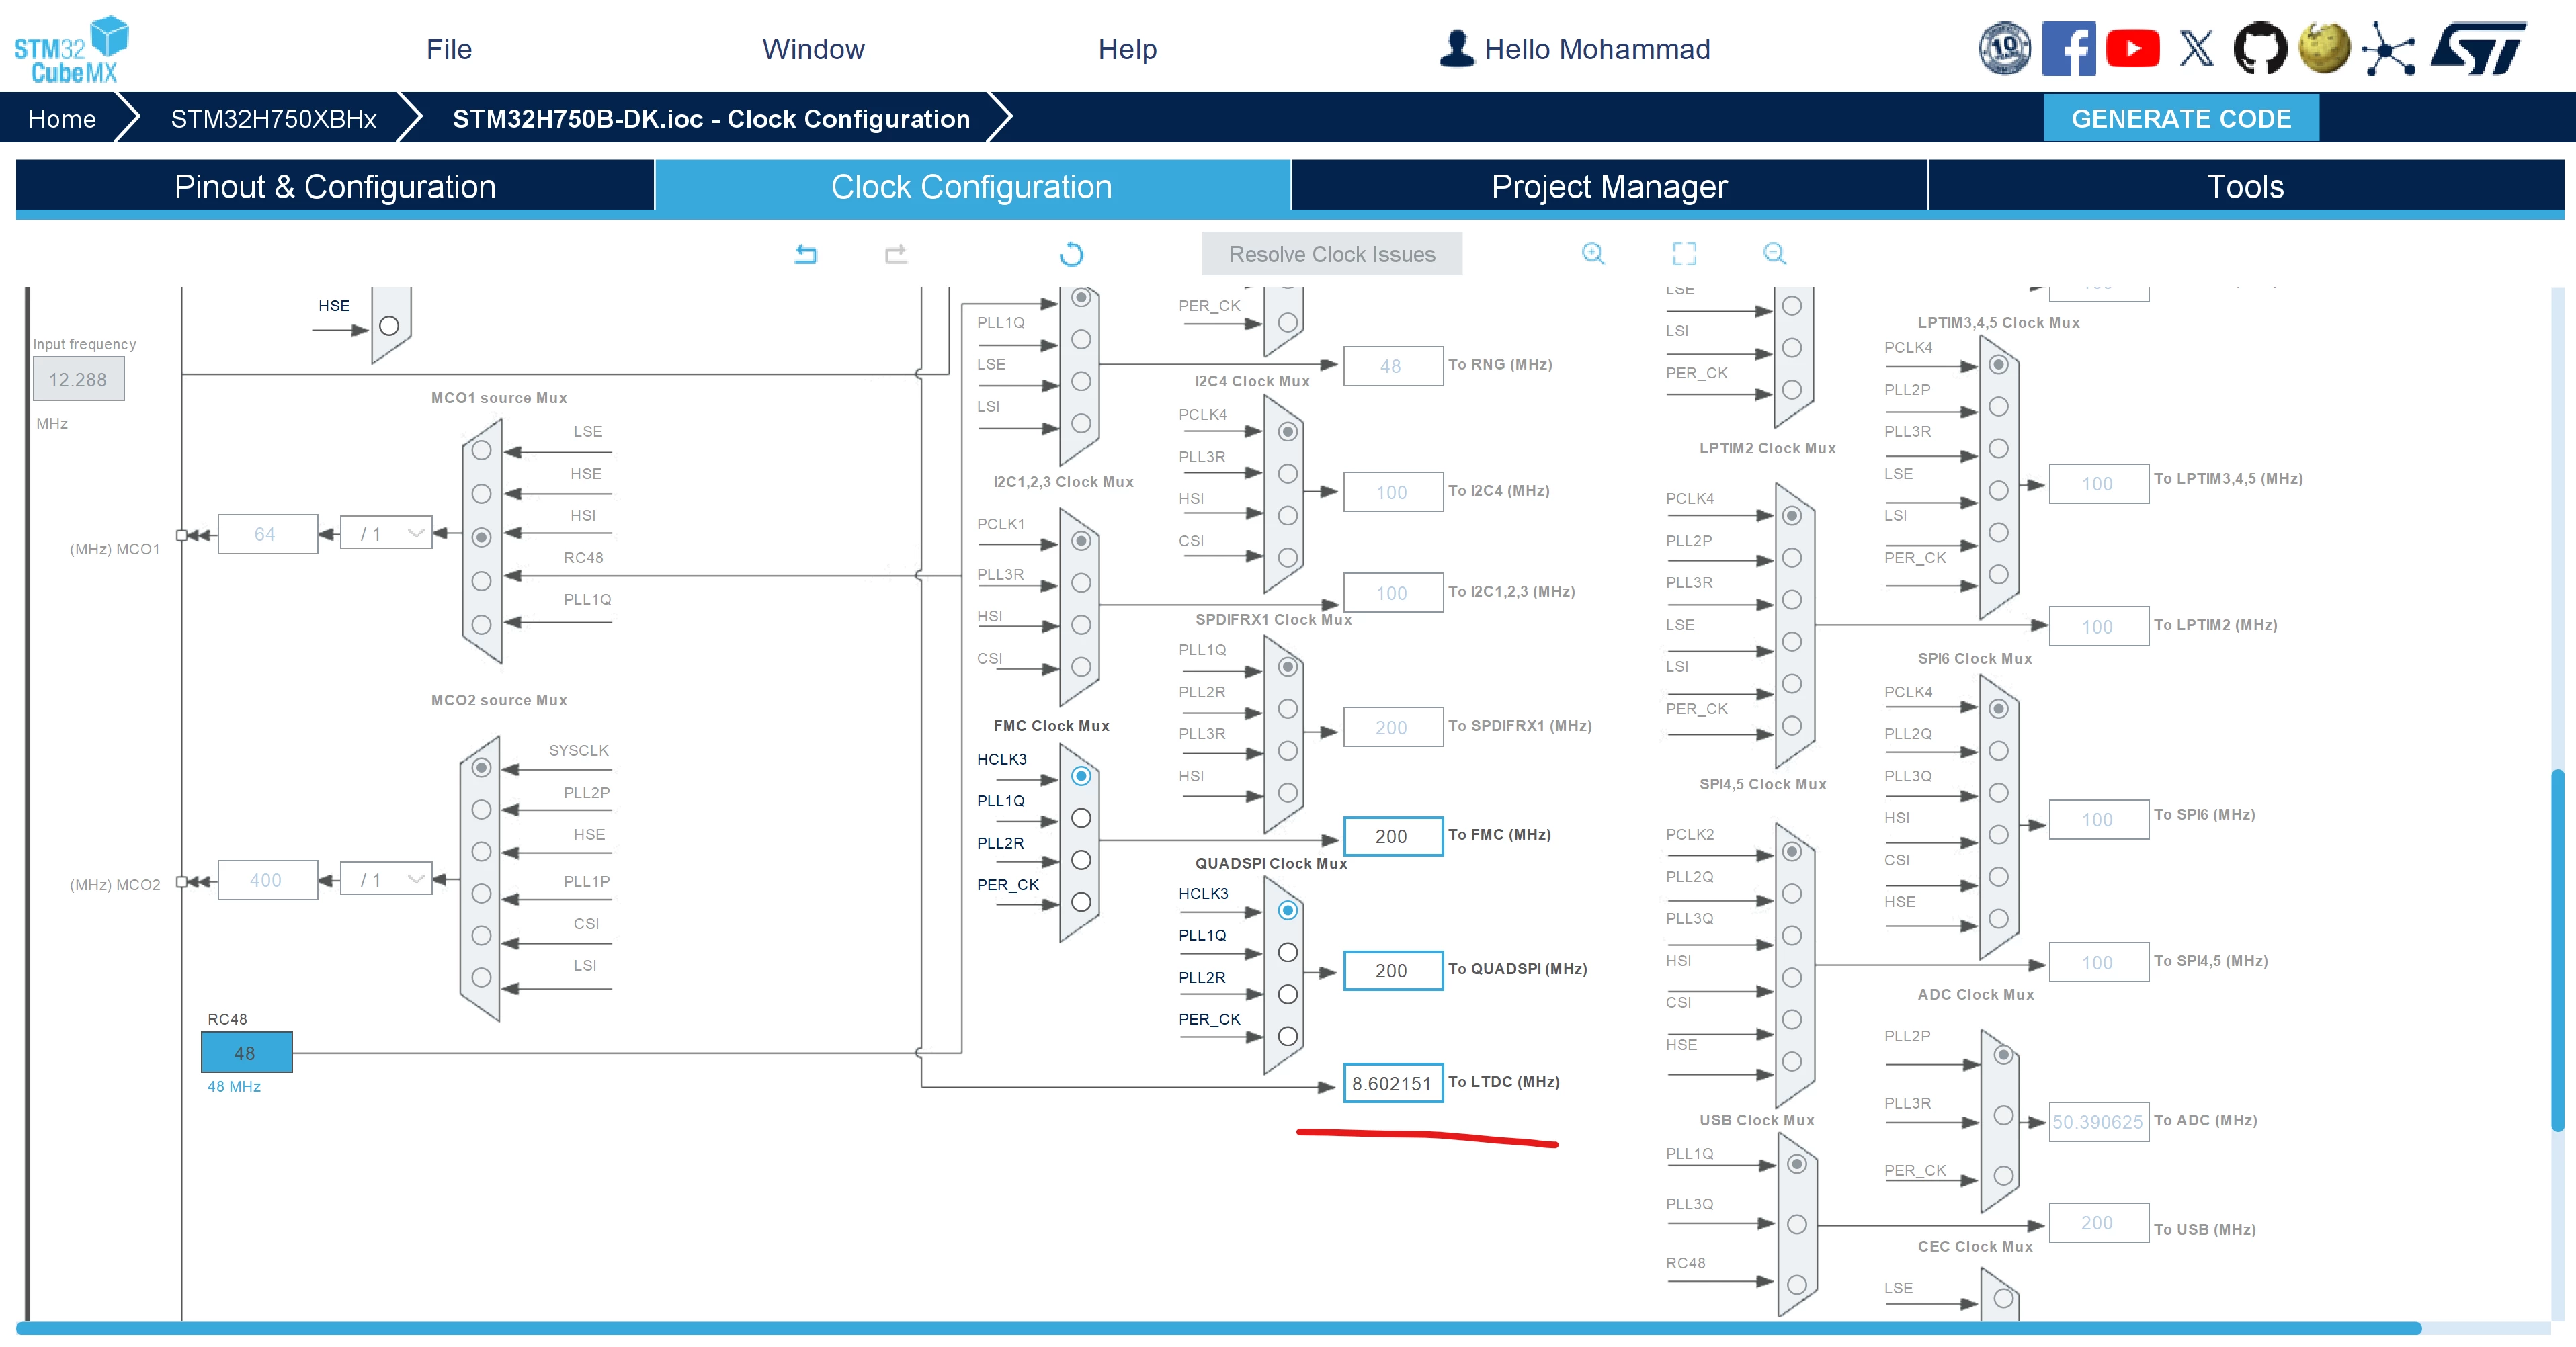This screenshot has width=2576, height=1347.
Task: Open the Help menu
Action: click(1127, 49)
